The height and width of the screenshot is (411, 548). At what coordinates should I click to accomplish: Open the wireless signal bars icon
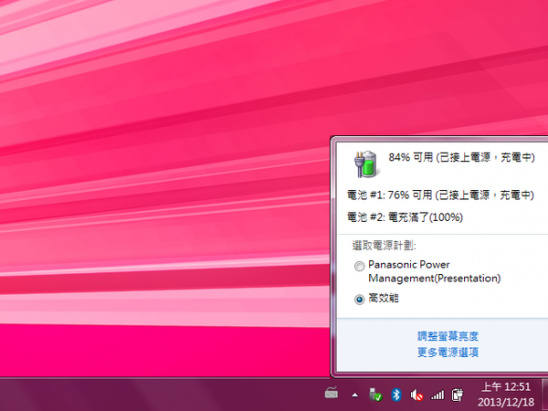(x=437, y=395)
